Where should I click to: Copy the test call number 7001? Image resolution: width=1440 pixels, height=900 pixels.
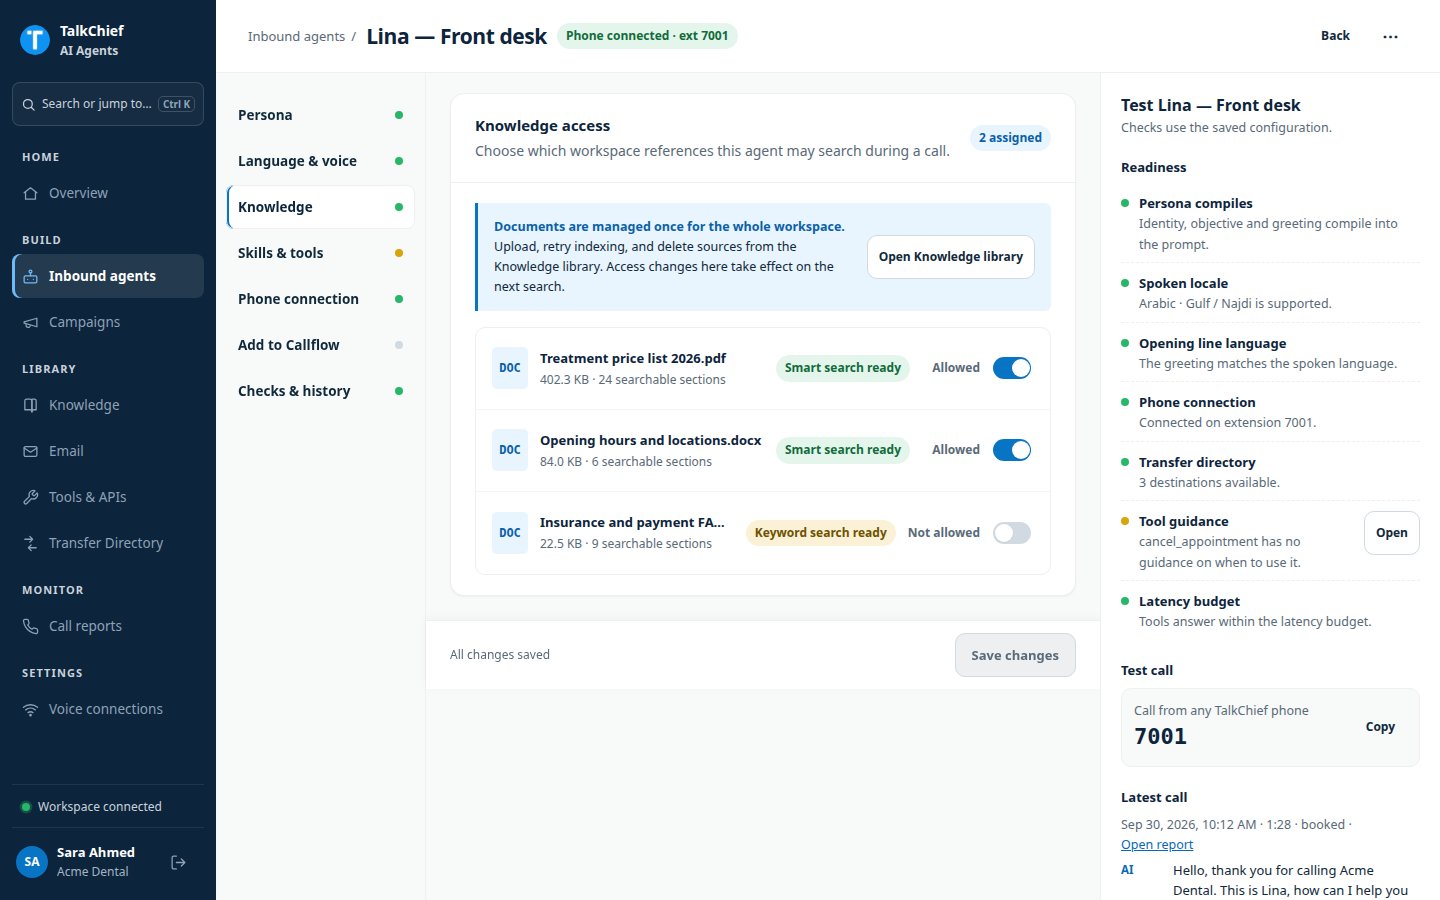(1380, 727)
